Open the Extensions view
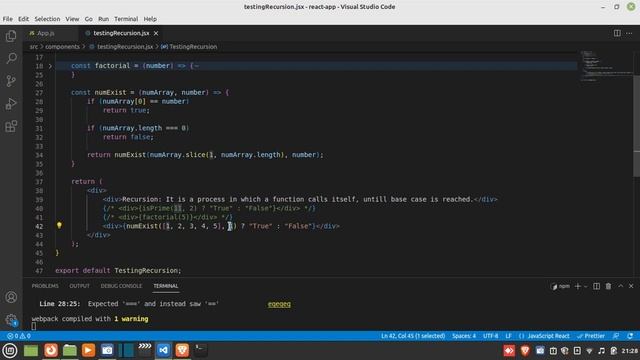The image size is (640, 360). click(11, 126)
